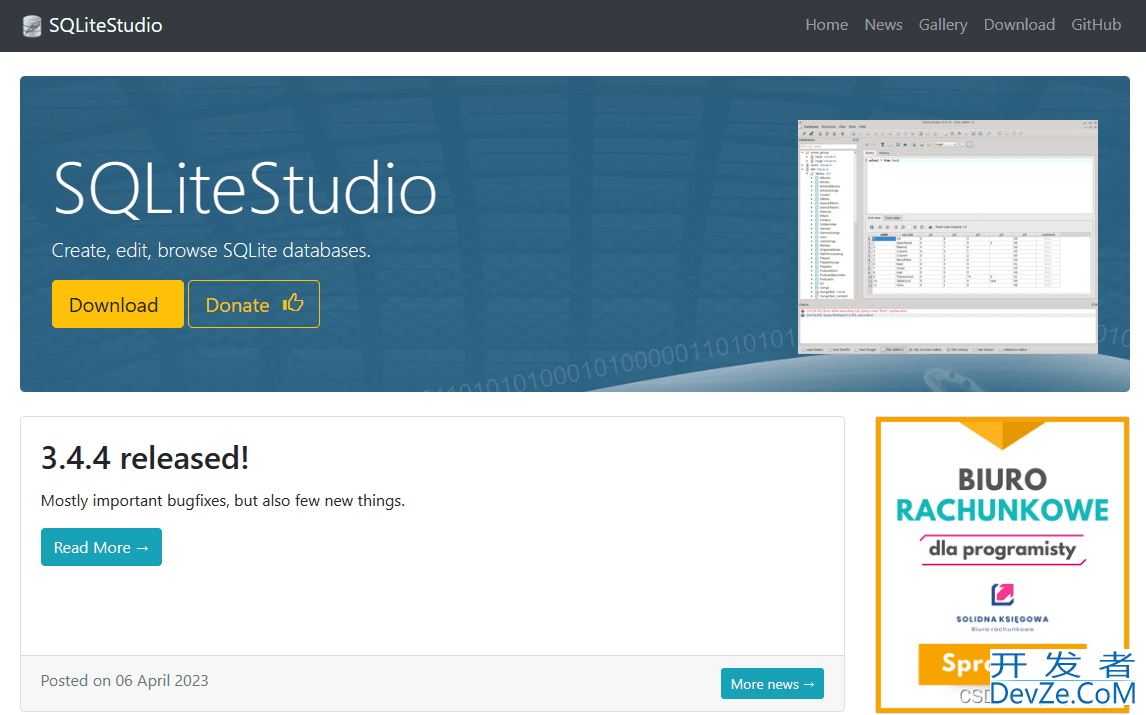Open the Gallery page
Viewport: 1146px width, 715px height.
tap(943, 25)
